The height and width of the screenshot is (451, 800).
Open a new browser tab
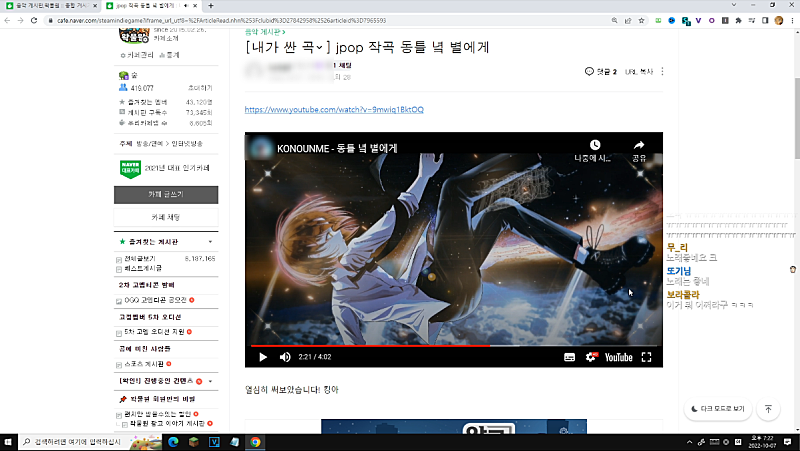[x=211, y=6]
